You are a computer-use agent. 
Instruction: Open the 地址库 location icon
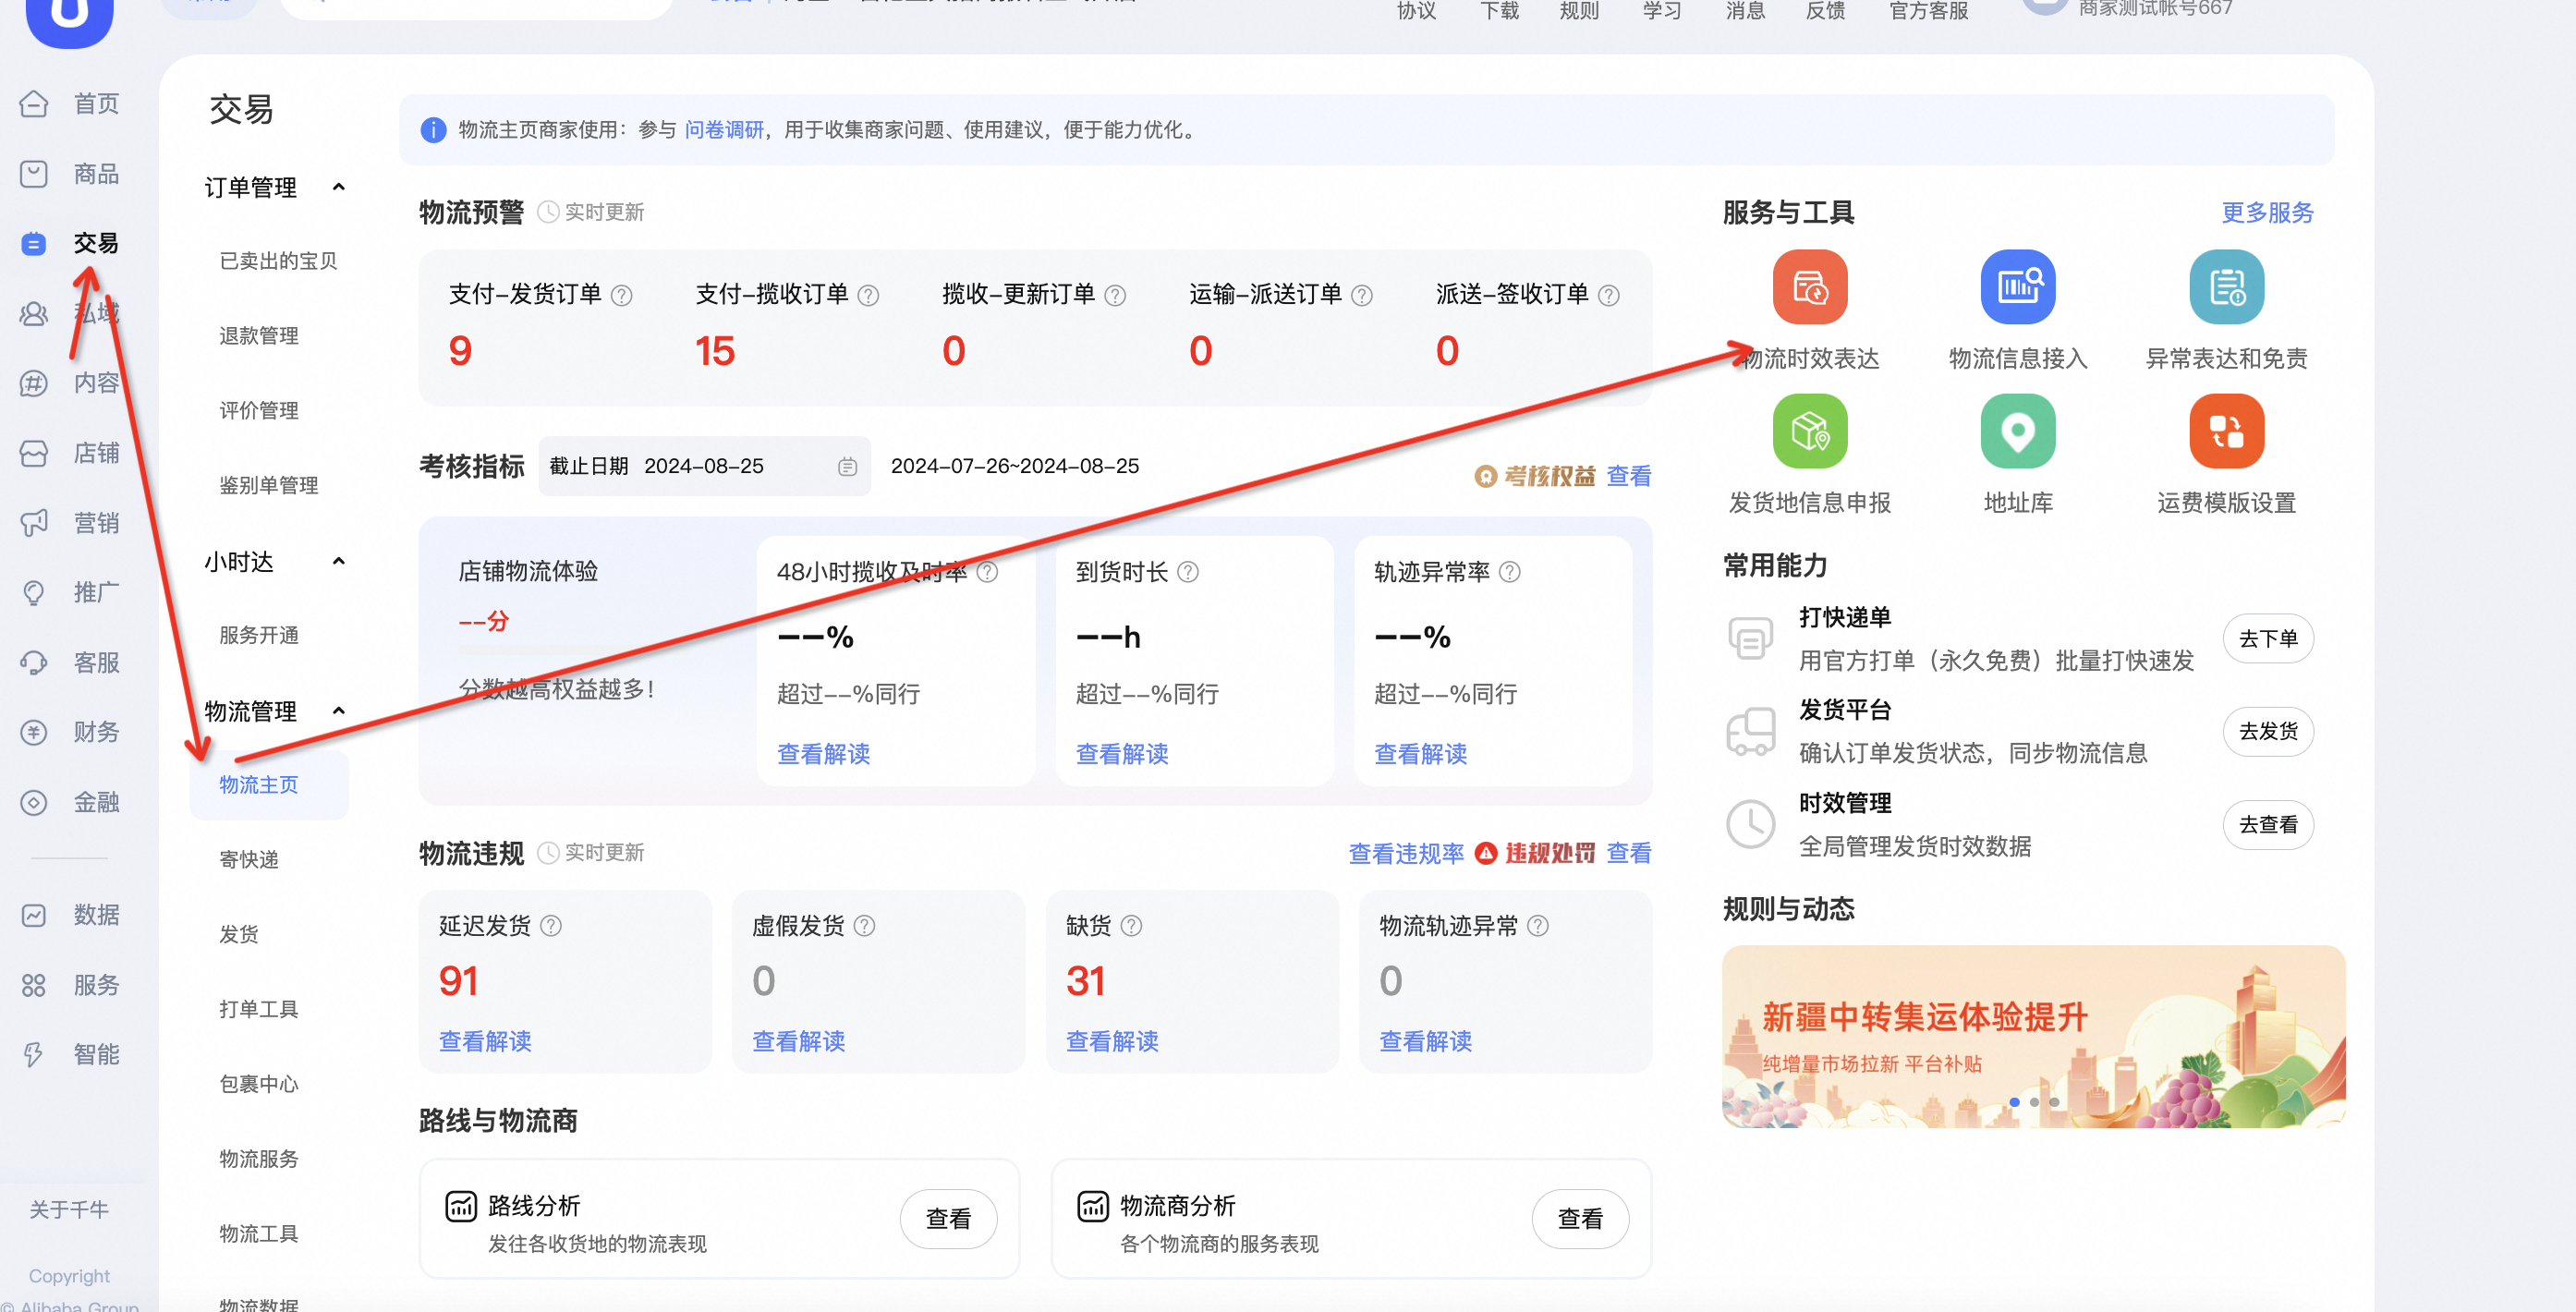(x=2017, y=431)
